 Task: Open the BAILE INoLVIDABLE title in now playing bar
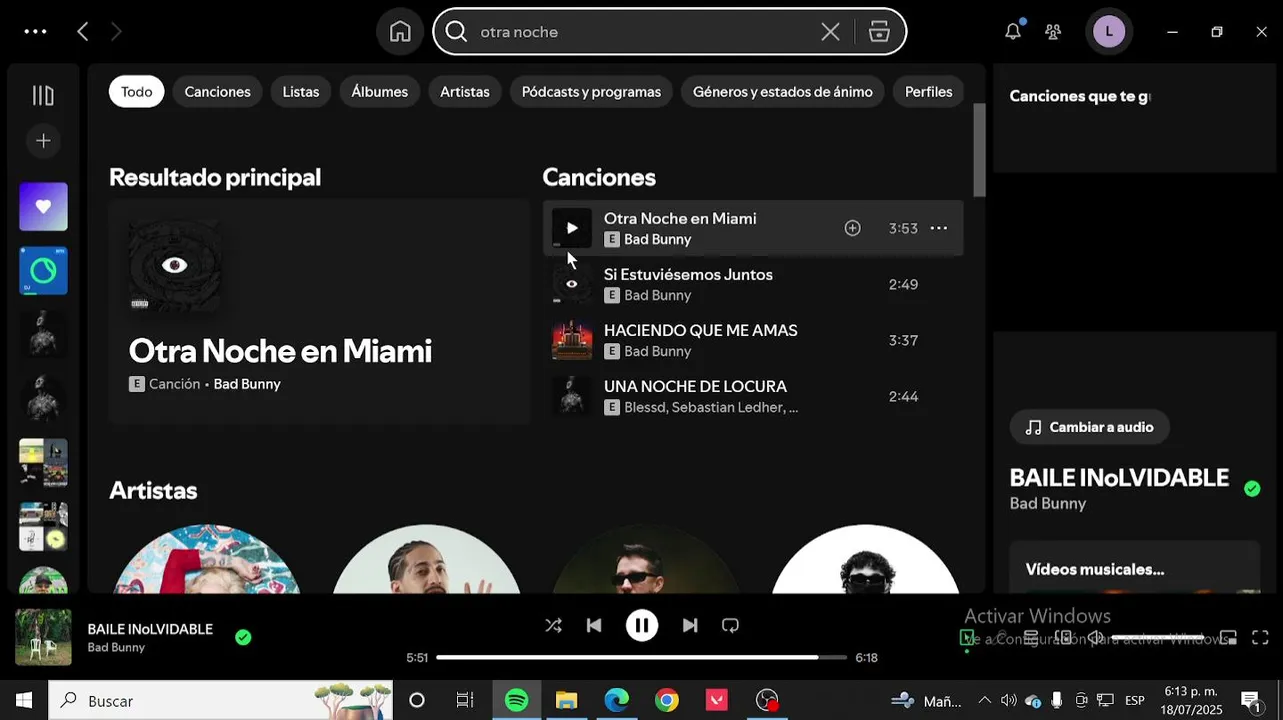click(x=150, y=629)
